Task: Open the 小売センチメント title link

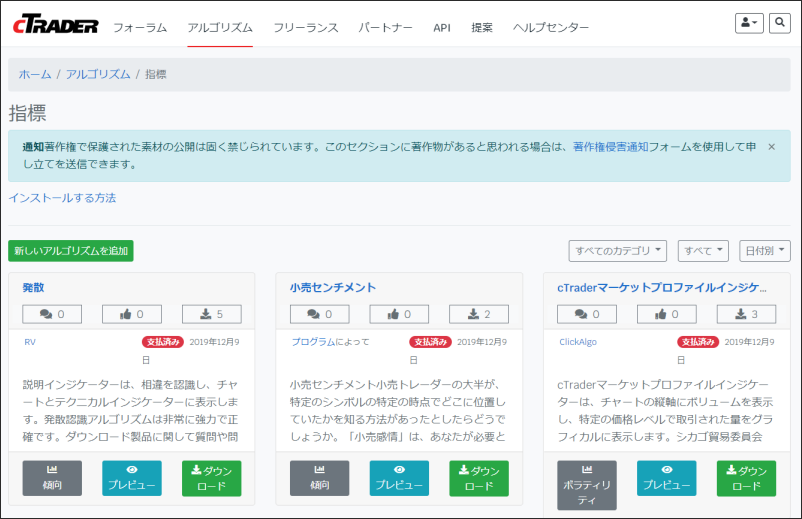Action: [332, 287]
